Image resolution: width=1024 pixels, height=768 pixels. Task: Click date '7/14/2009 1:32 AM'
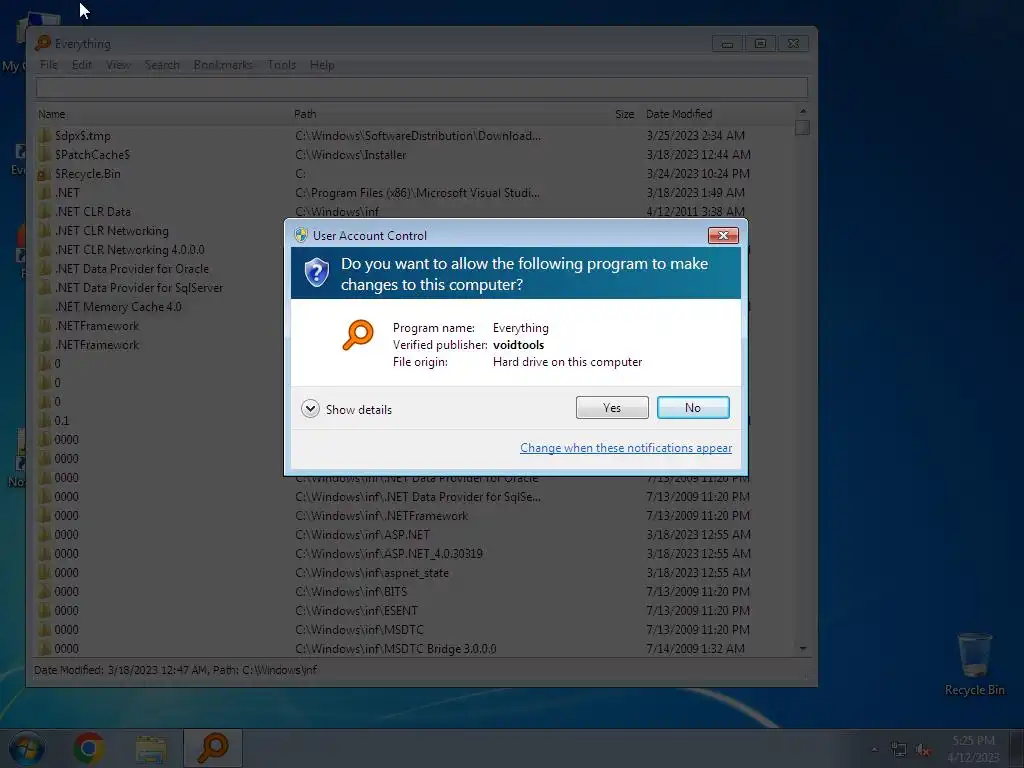coord(696,648)
